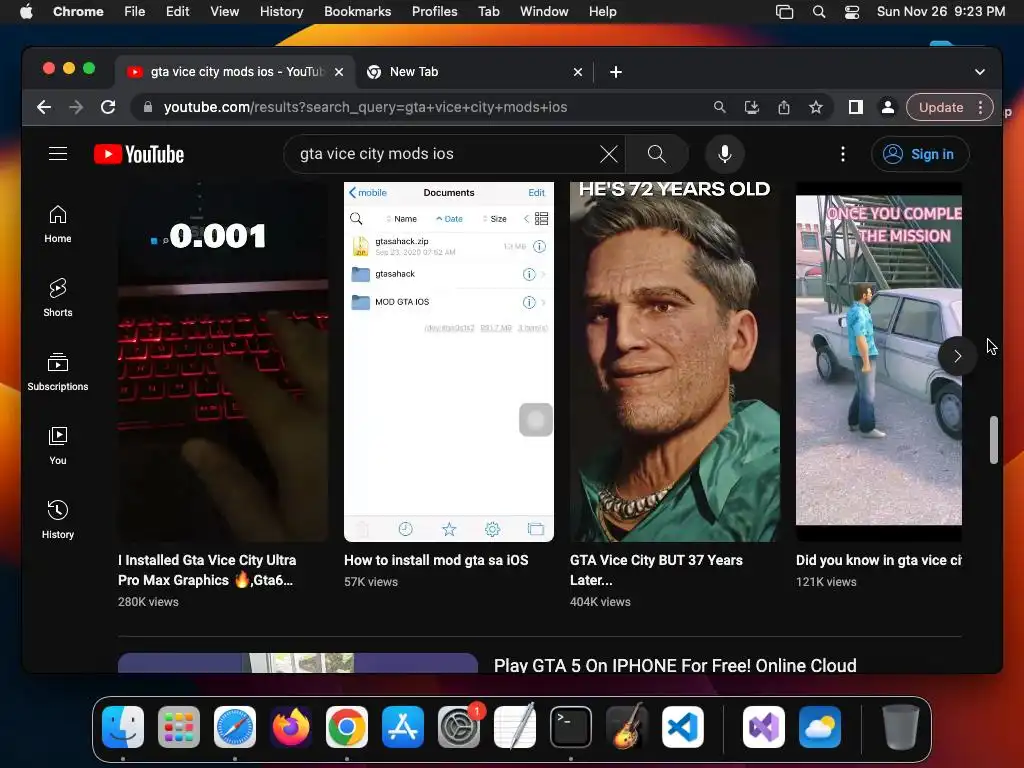
Task: Open the History menu in menu bar
Action: point(281,11)
